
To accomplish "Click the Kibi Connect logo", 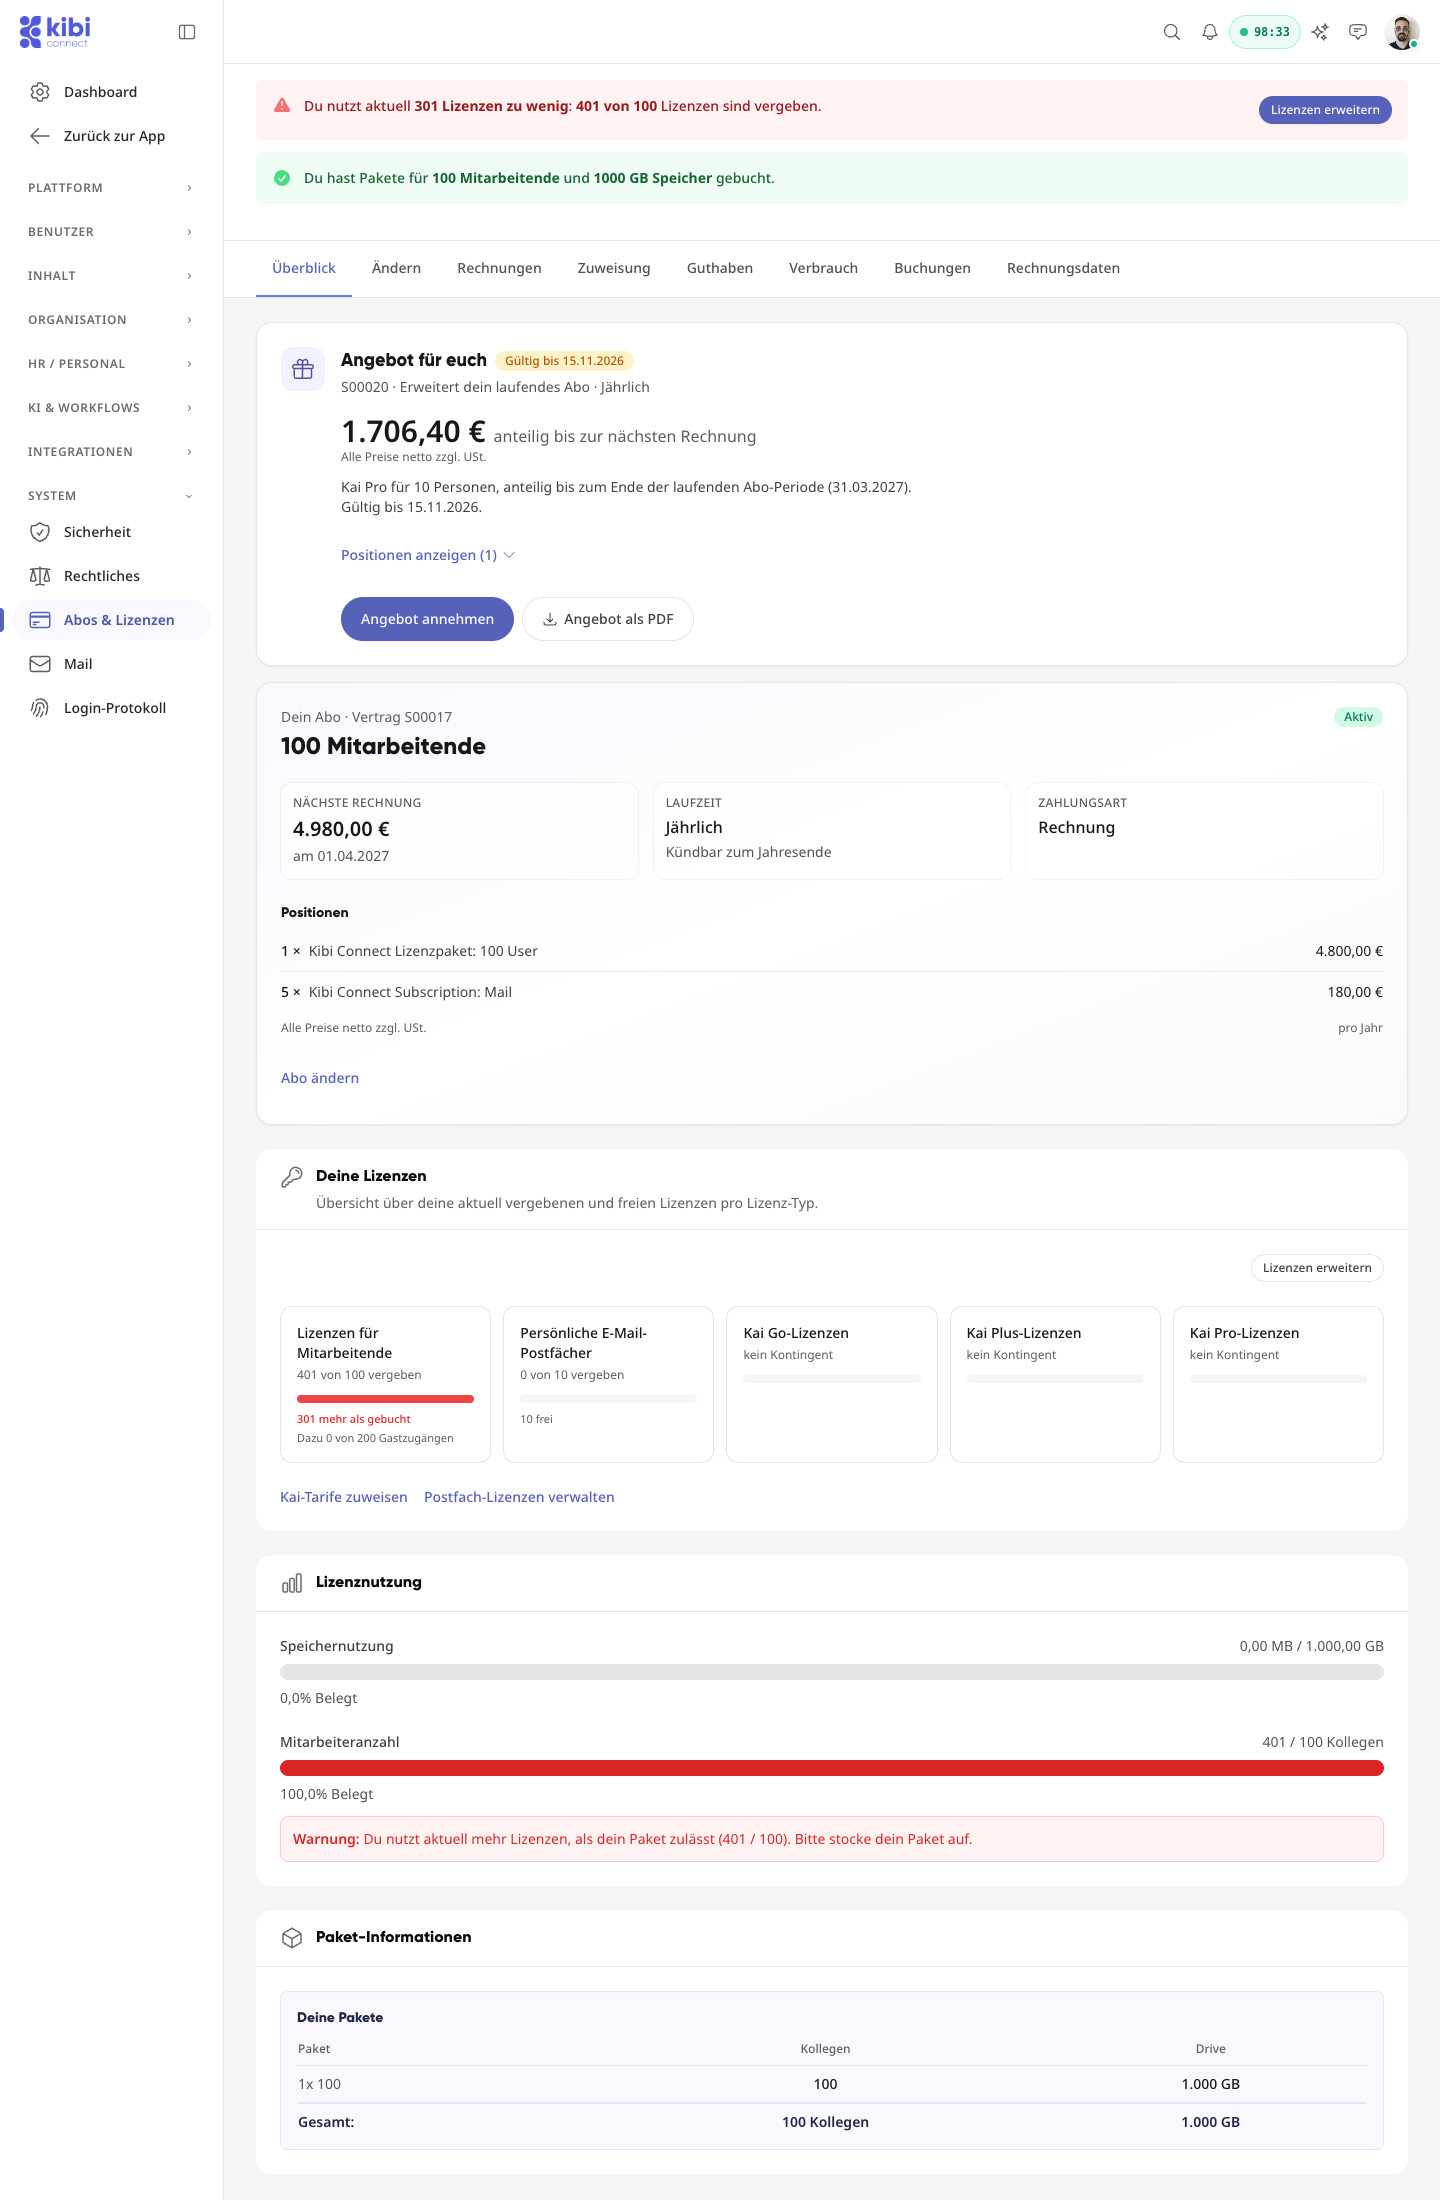I will (x=55, y=31).
